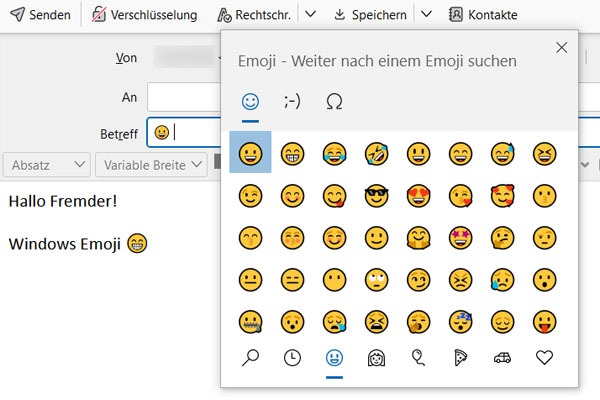Click in the An recipient field

coord(184,97)
